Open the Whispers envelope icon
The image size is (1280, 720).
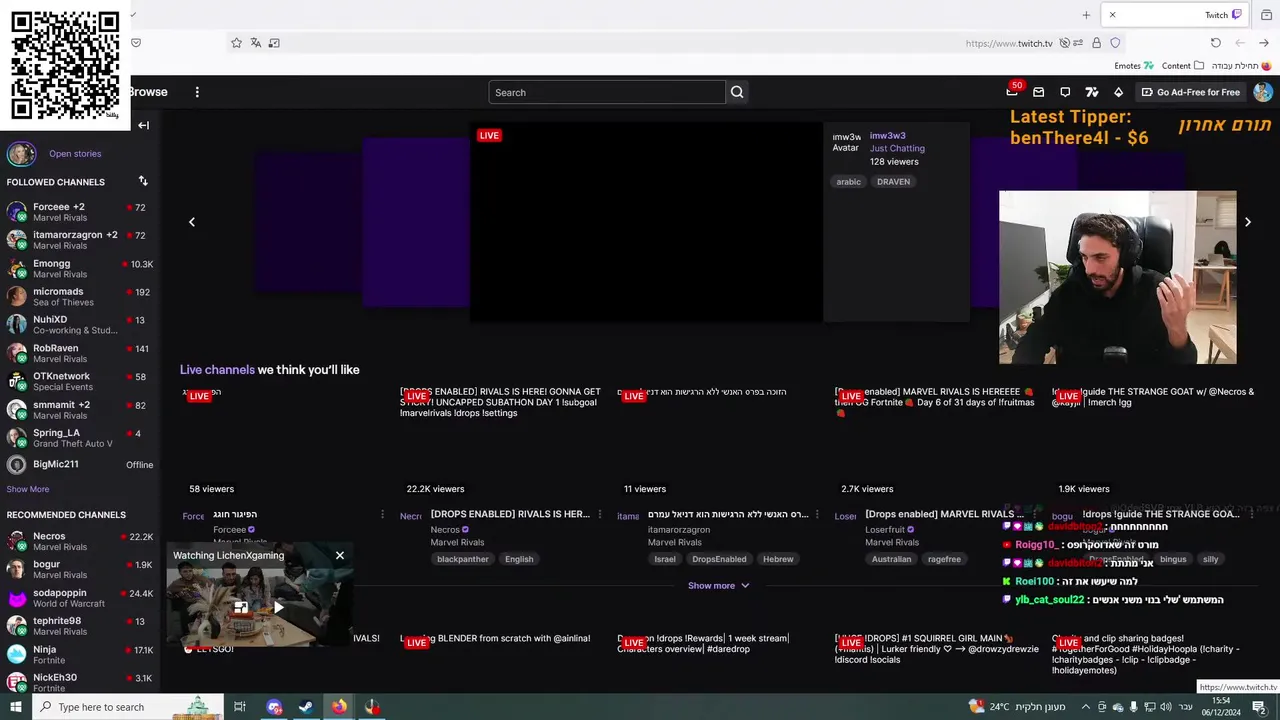click(x=1038, y=92)
